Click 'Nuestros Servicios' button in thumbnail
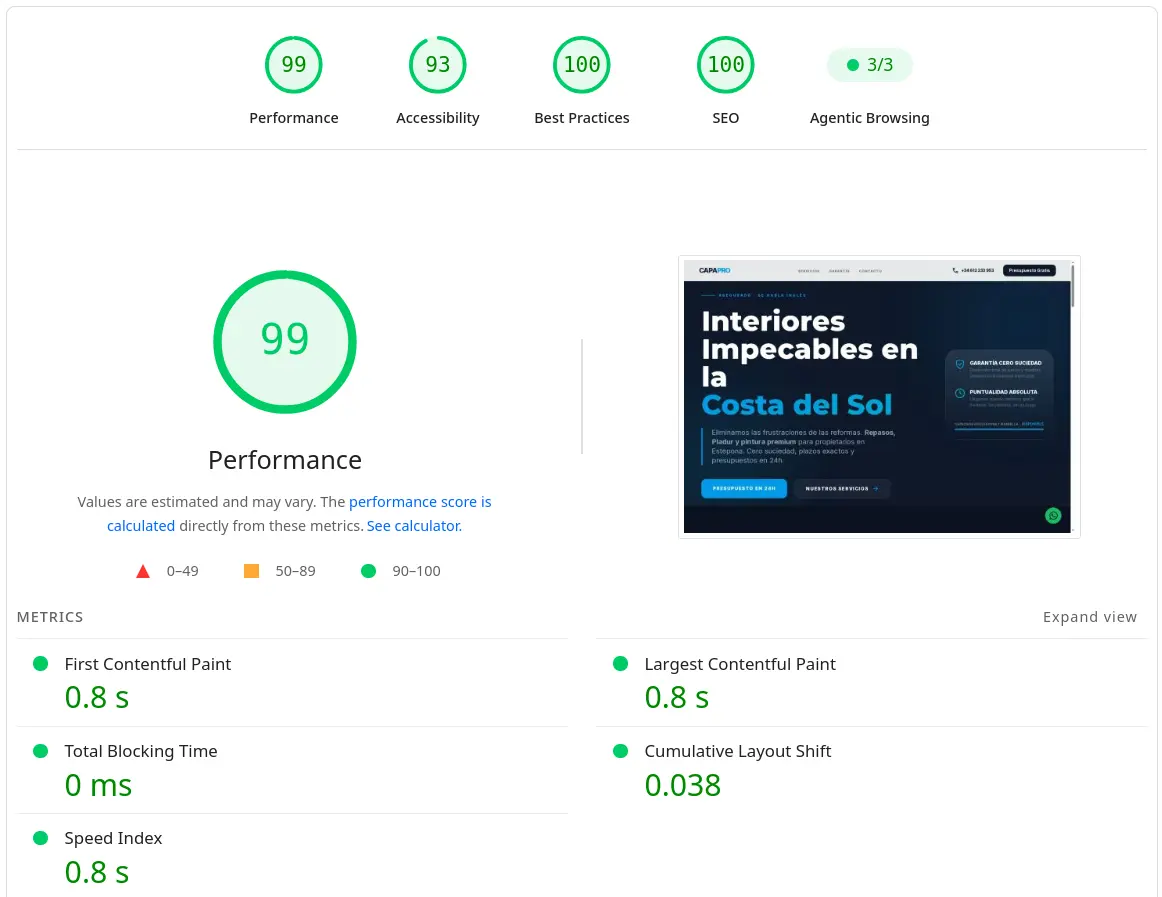This screenshot has height=897, width=1162. pos(842,489)
